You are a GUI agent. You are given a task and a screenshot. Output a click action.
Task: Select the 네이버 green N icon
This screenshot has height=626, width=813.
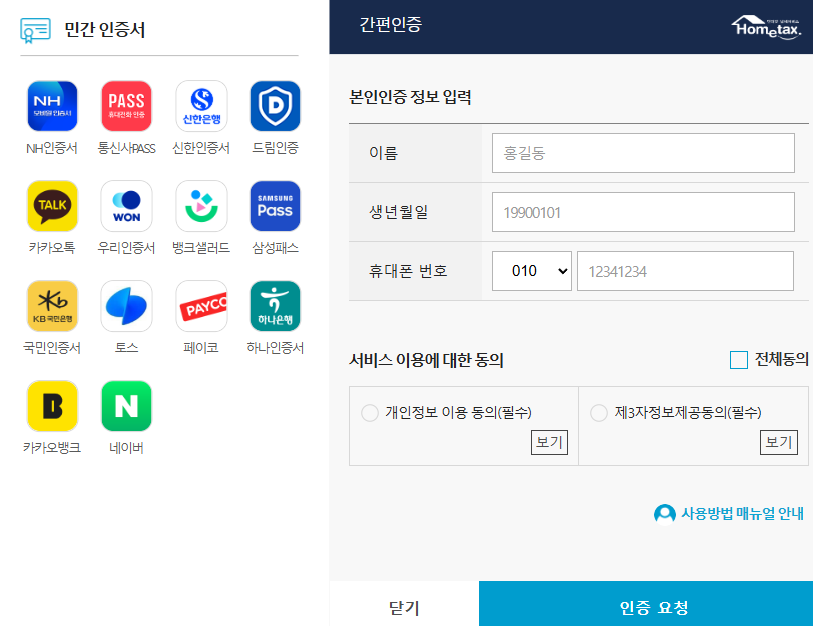click(127, 406)
